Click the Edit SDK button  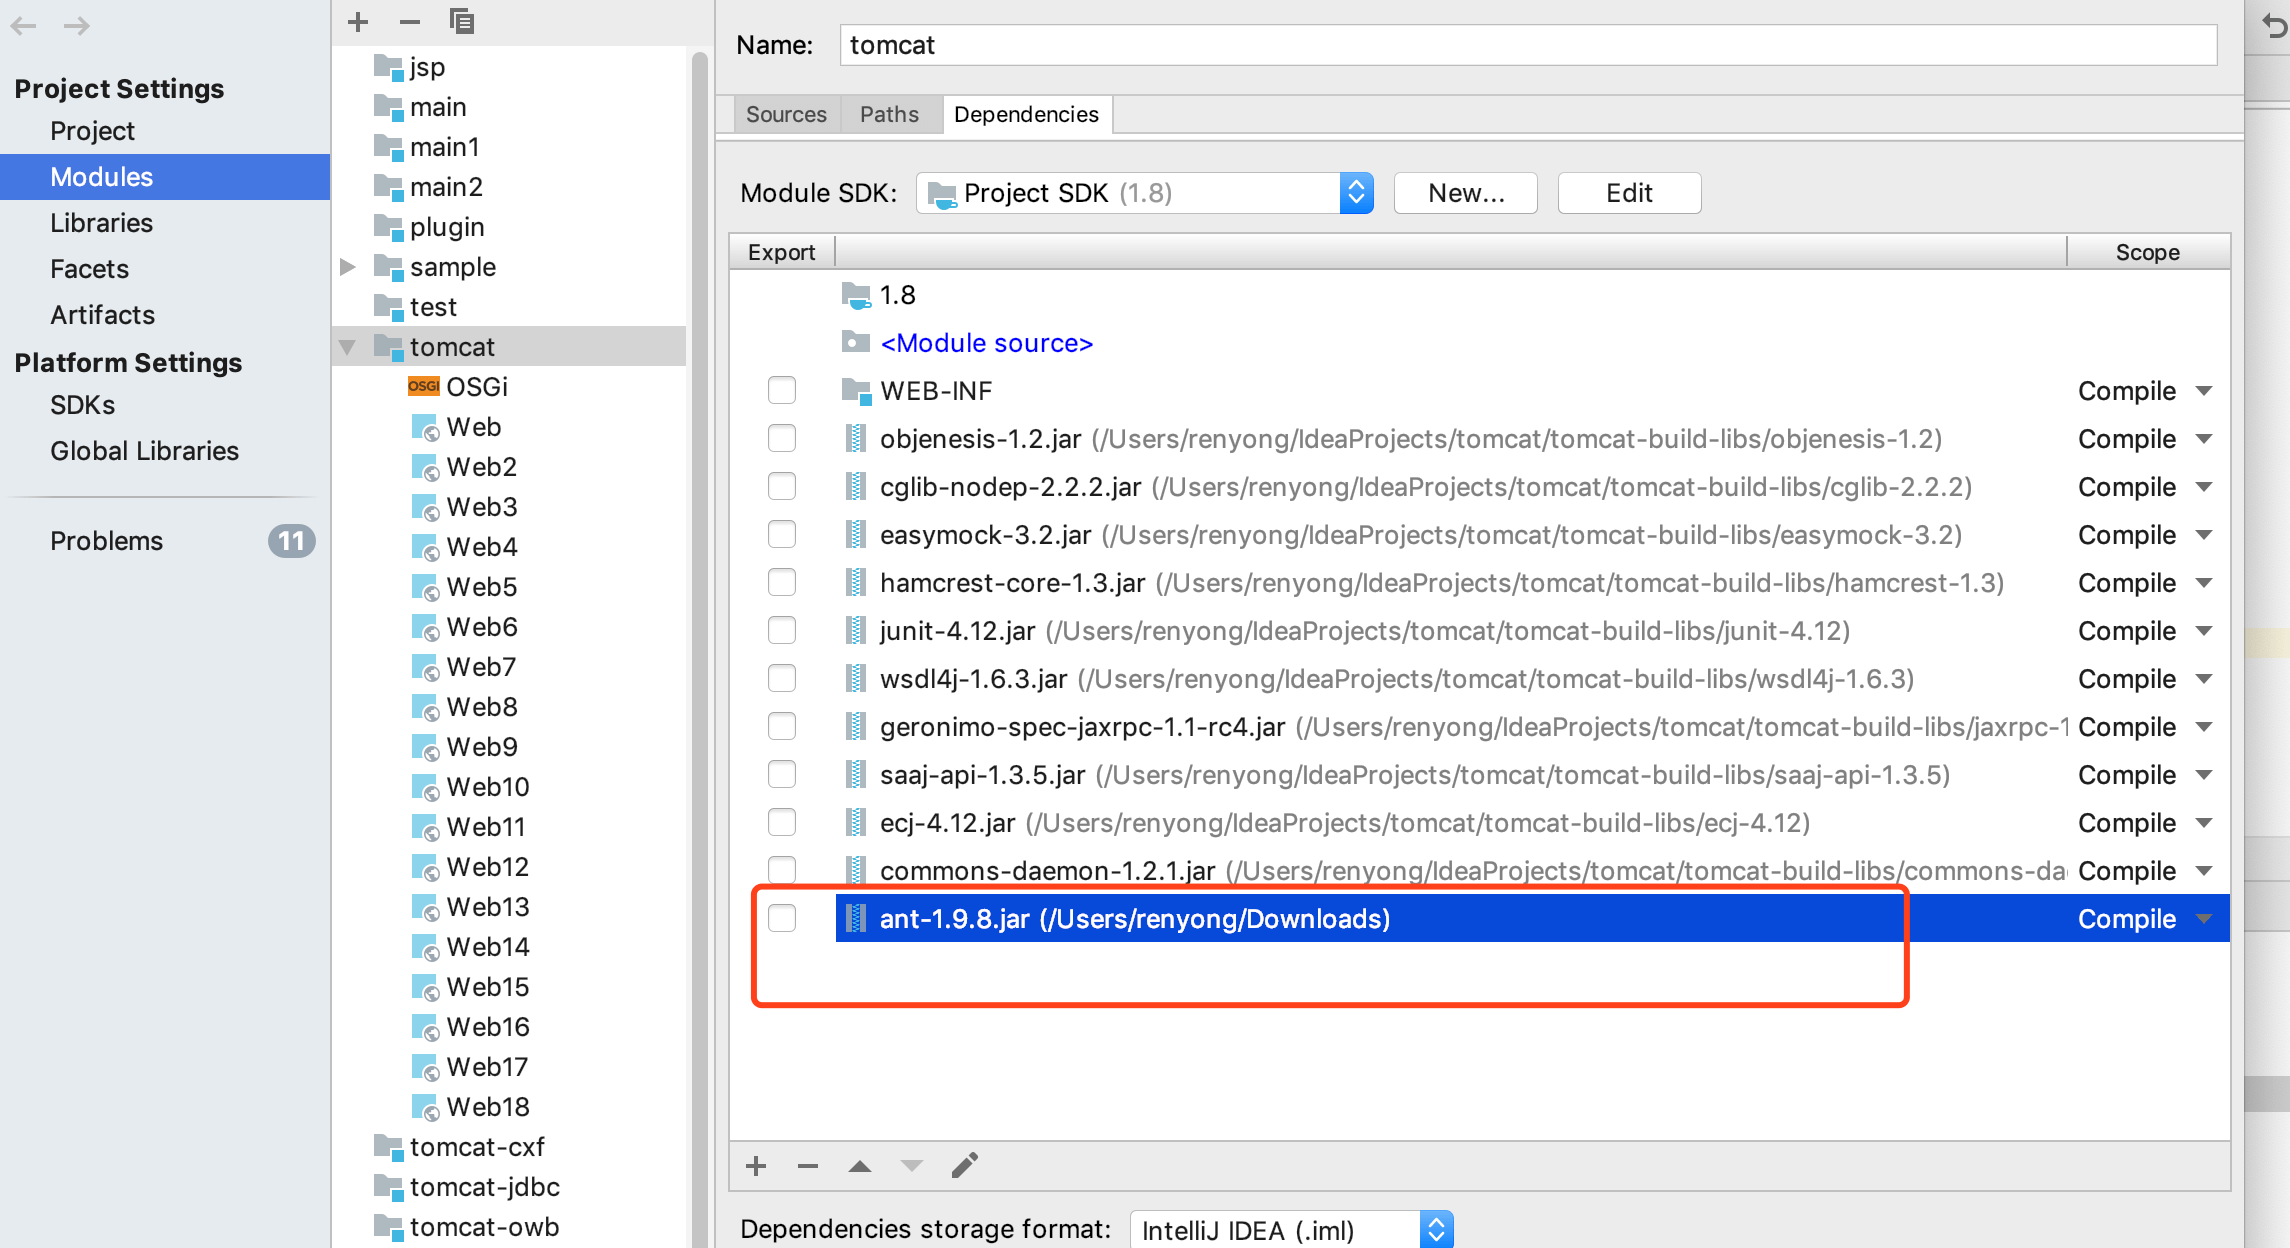(1628, 193)
